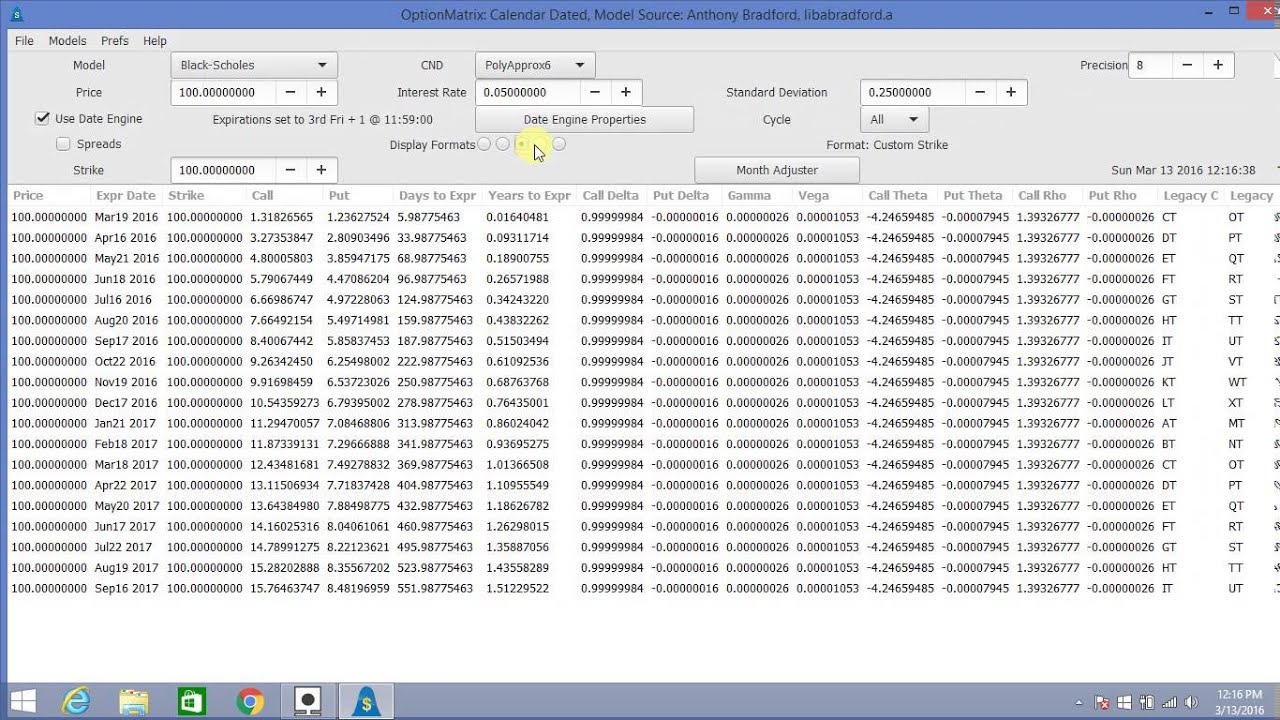Open the CND dropdown showing PolyApprox6
The image size is (1280, 720).
click(x=535, y=65)
